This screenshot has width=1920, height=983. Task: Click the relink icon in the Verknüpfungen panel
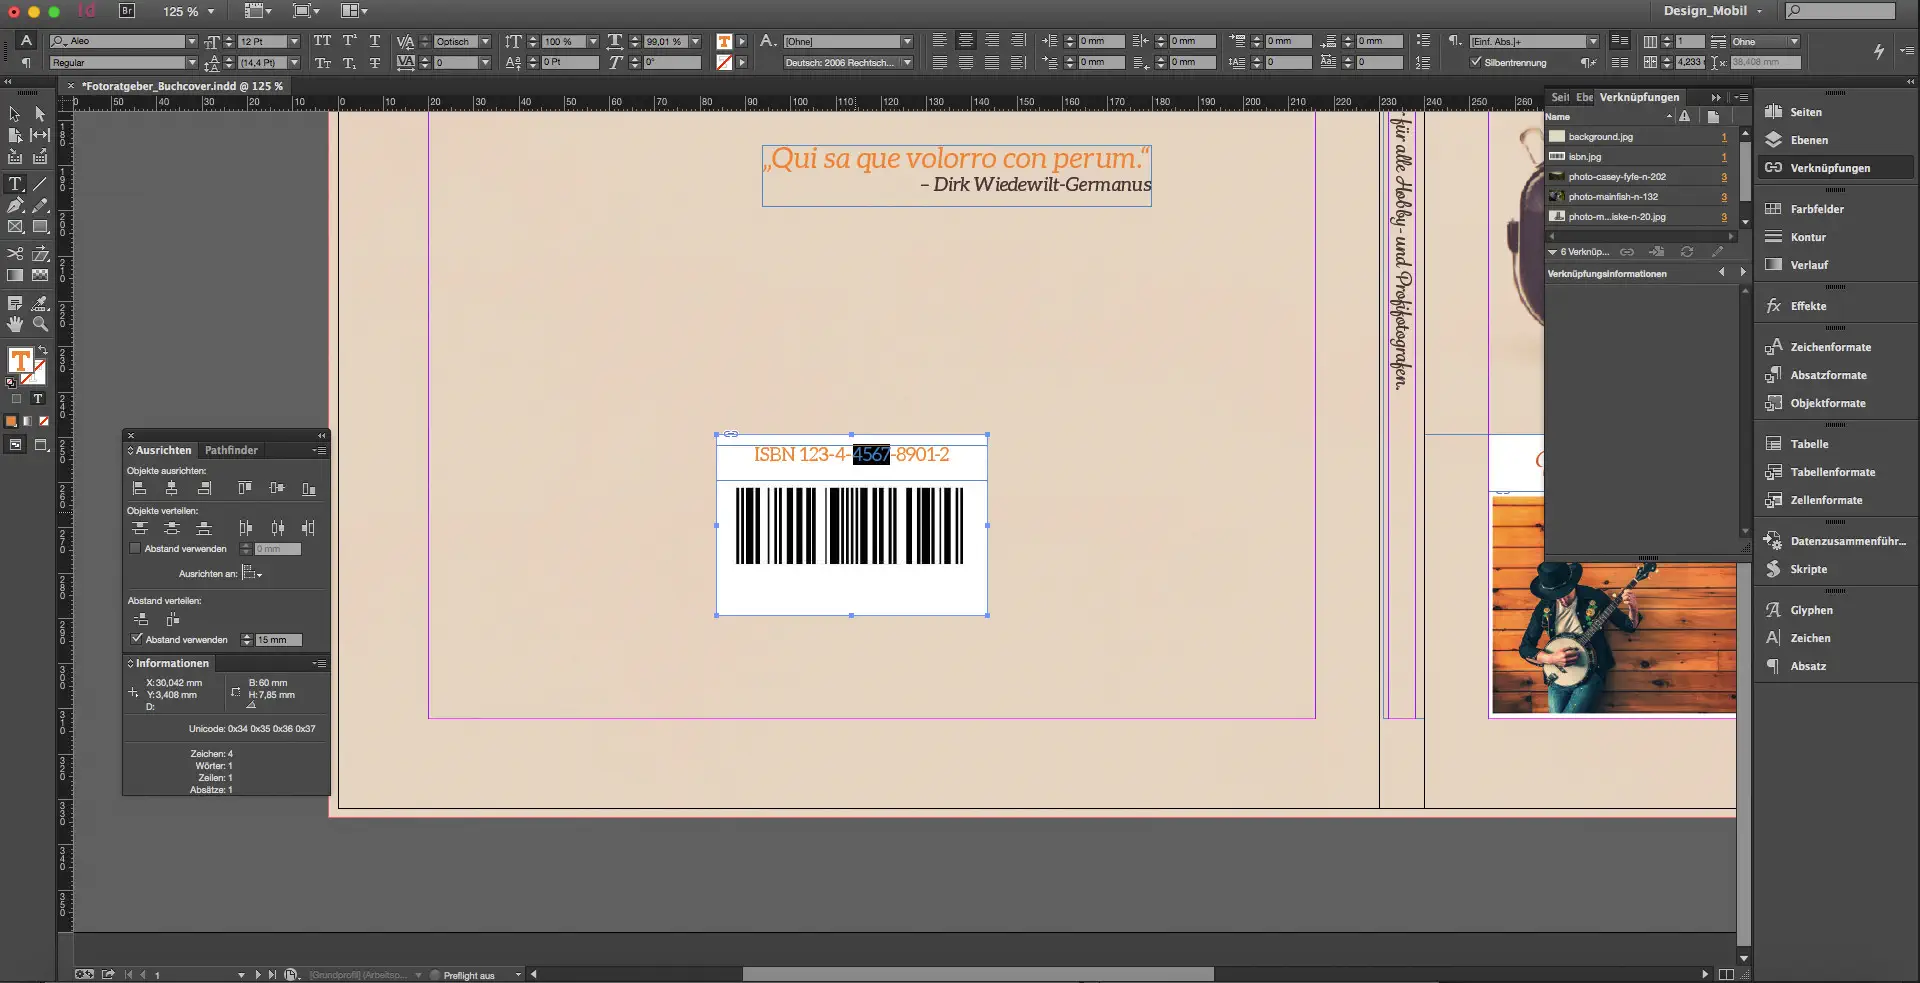point(1628,252)
